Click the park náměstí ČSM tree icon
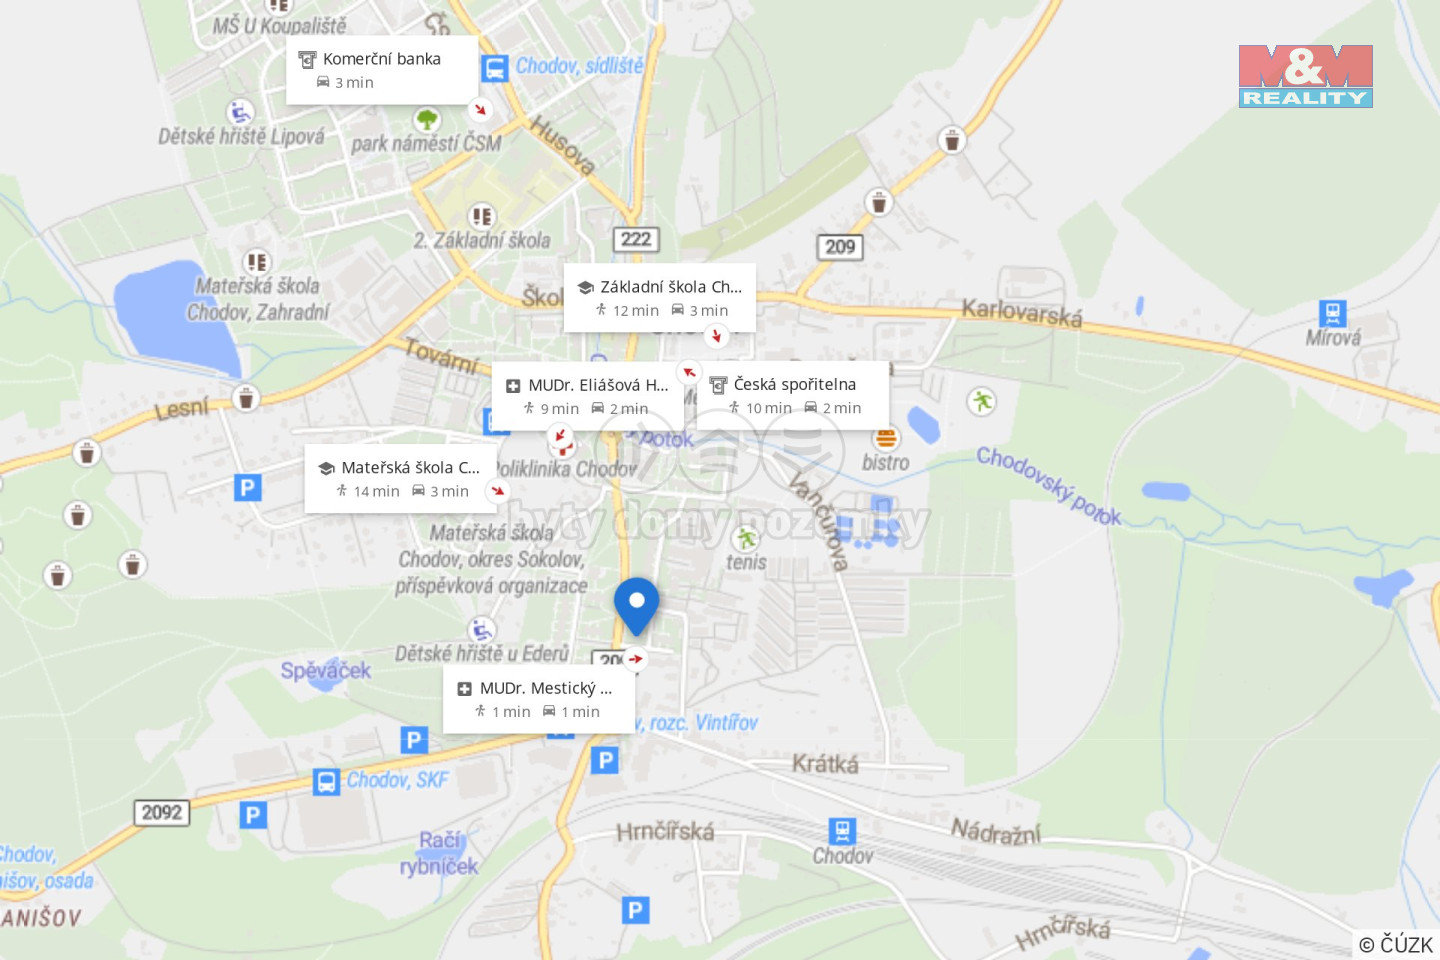The image size is (1440, 960). (x=427, y=120)
